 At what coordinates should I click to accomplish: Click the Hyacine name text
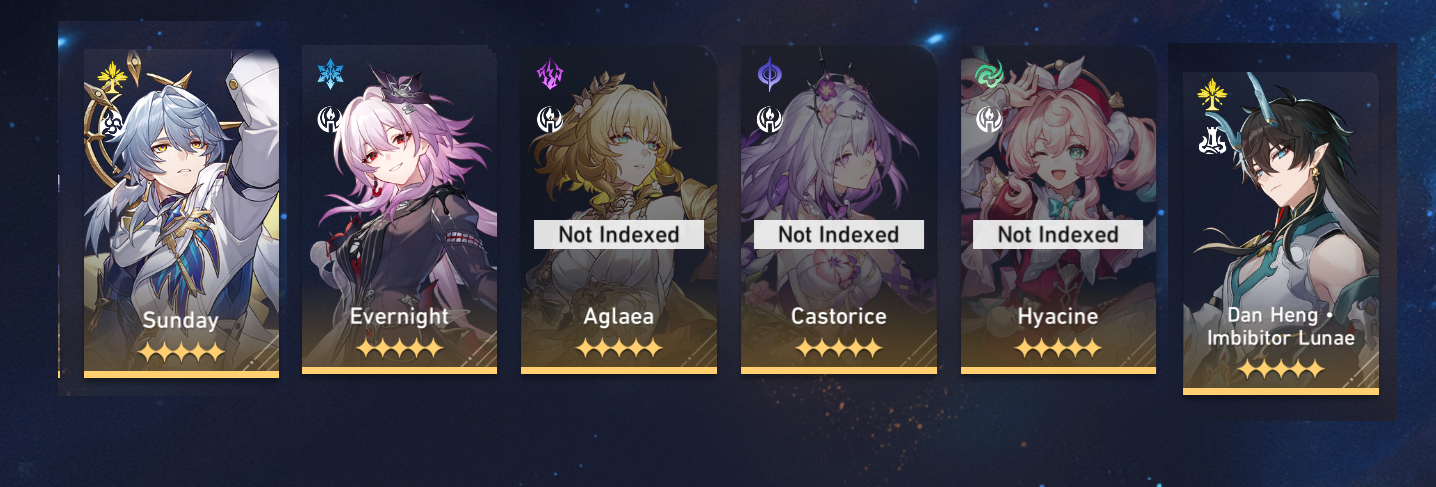click(x=1058, y=317)
